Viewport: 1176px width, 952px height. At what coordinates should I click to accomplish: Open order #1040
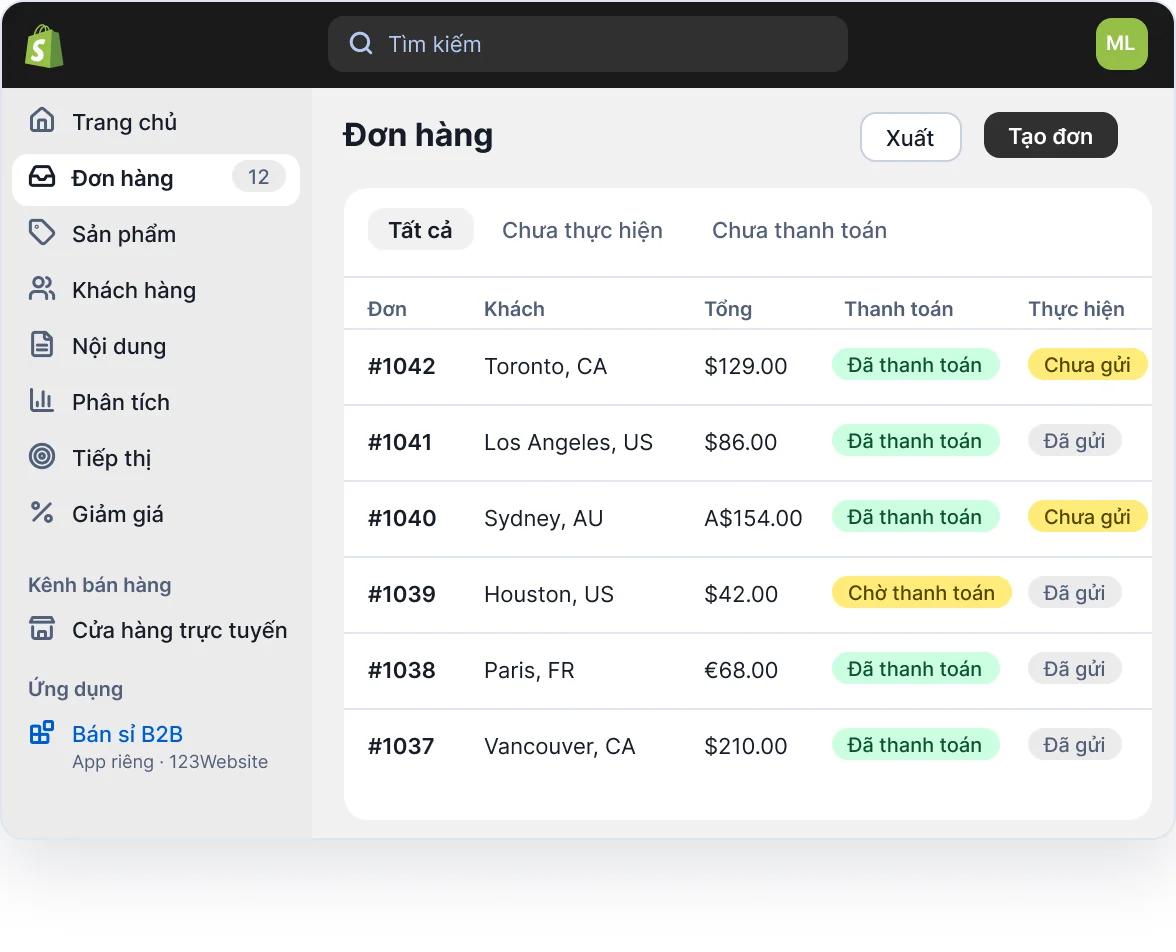click(402, 518)
